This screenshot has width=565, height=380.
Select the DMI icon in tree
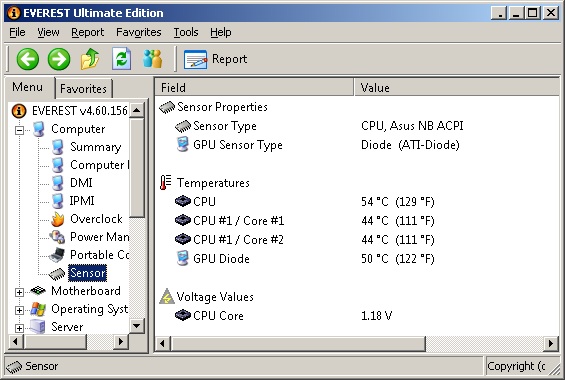57,183
